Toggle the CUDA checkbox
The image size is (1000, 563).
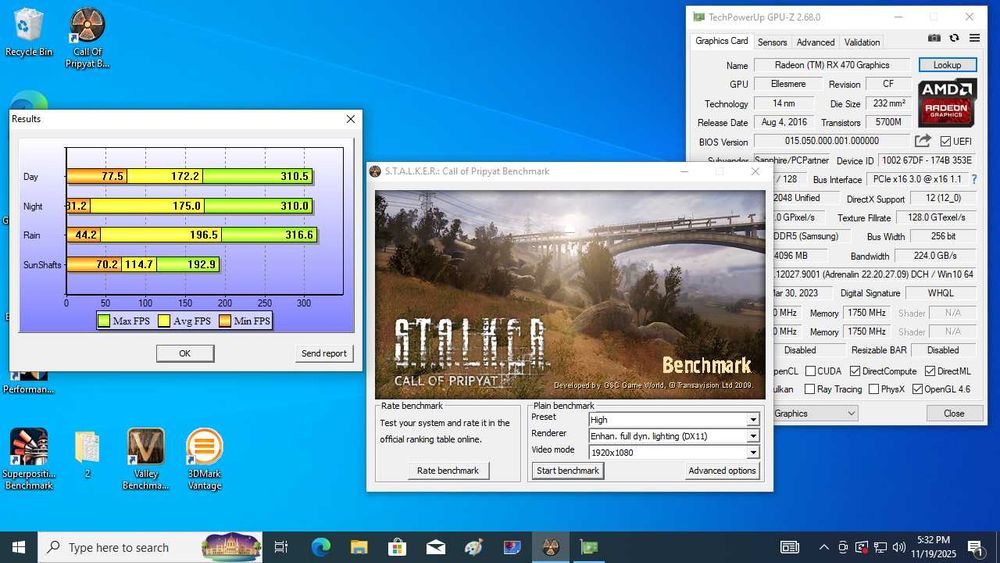(810, 371)
